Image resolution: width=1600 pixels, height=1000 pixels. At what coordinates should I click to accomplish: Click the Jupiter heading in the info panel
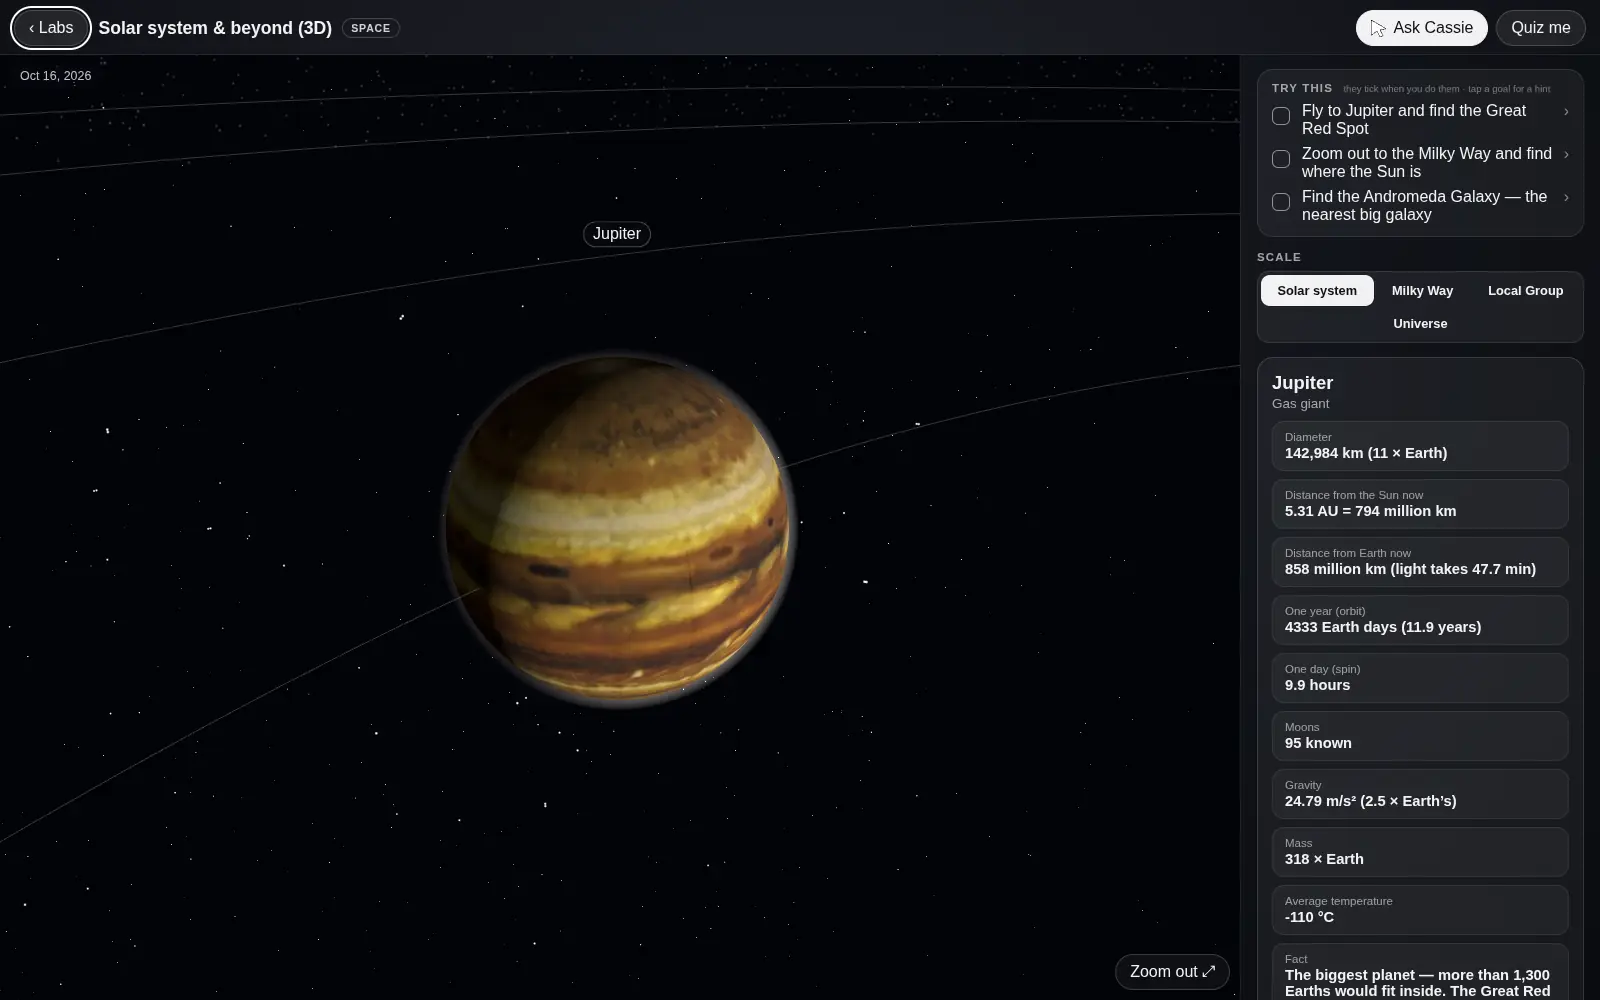[x=1302, y=383]
